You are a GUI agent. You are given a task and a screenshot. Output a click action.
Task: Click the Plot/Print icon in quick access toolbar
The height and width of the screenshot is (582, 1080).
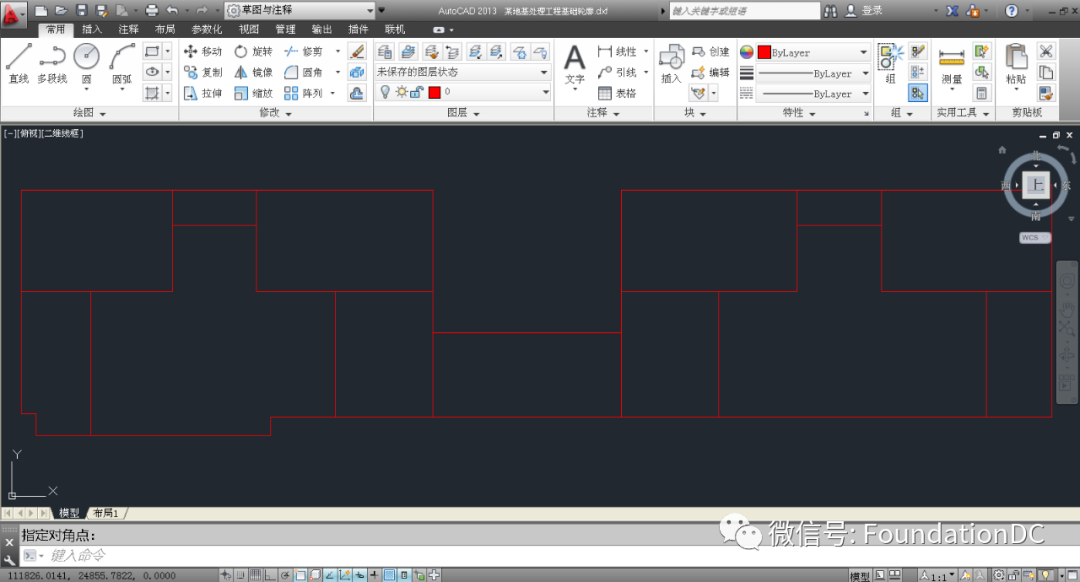pos(152,10)
